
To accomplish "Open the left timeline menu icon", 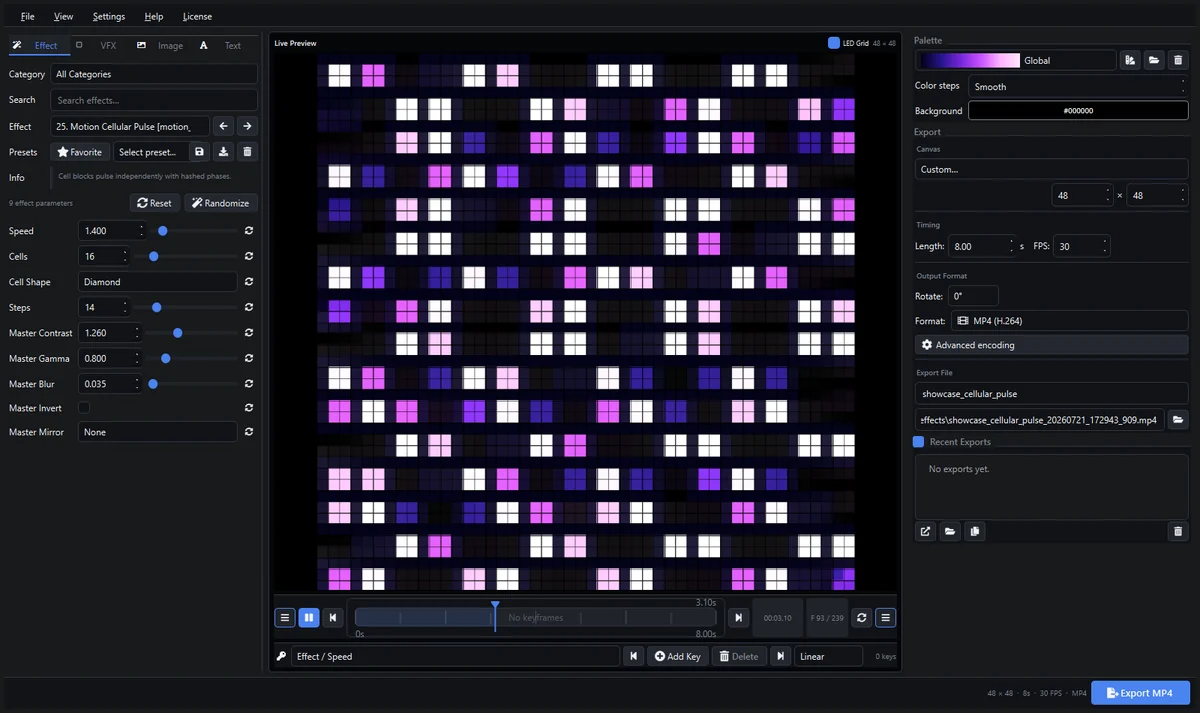I will [x=285, y=618].
